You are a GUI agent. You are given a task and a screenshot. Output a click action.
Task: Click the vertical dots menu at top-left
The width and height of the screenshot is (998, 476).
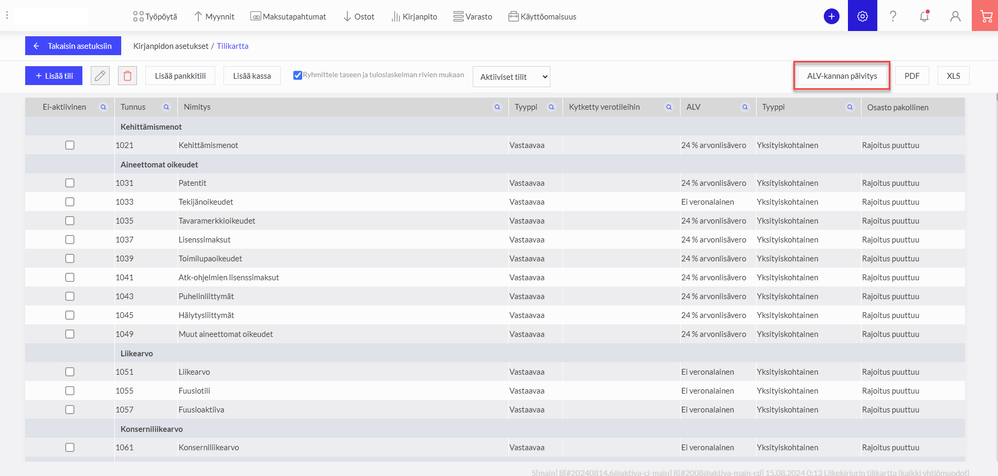[7, 15]
